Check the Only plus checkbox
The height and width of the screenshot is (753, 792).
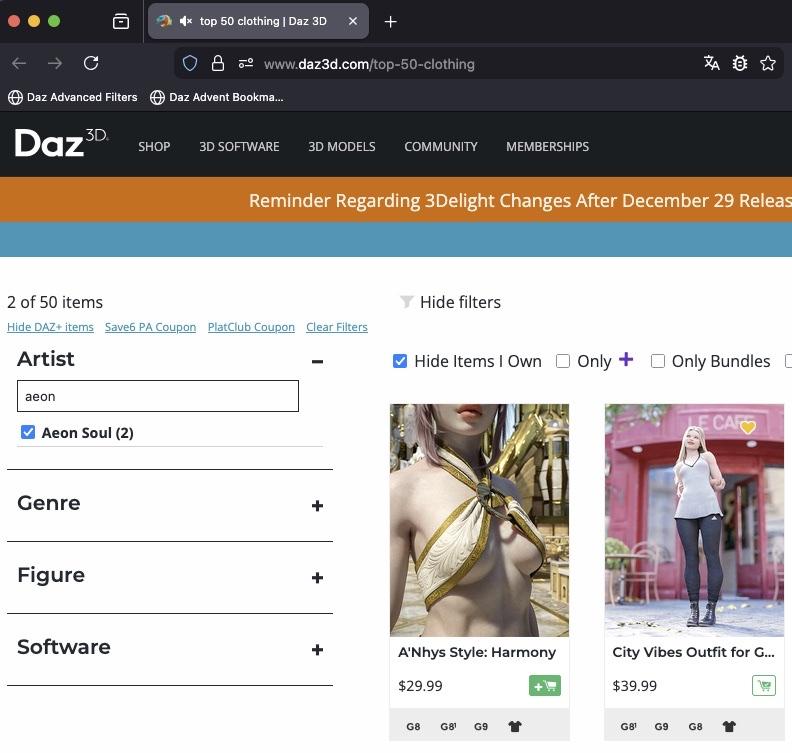563,361
